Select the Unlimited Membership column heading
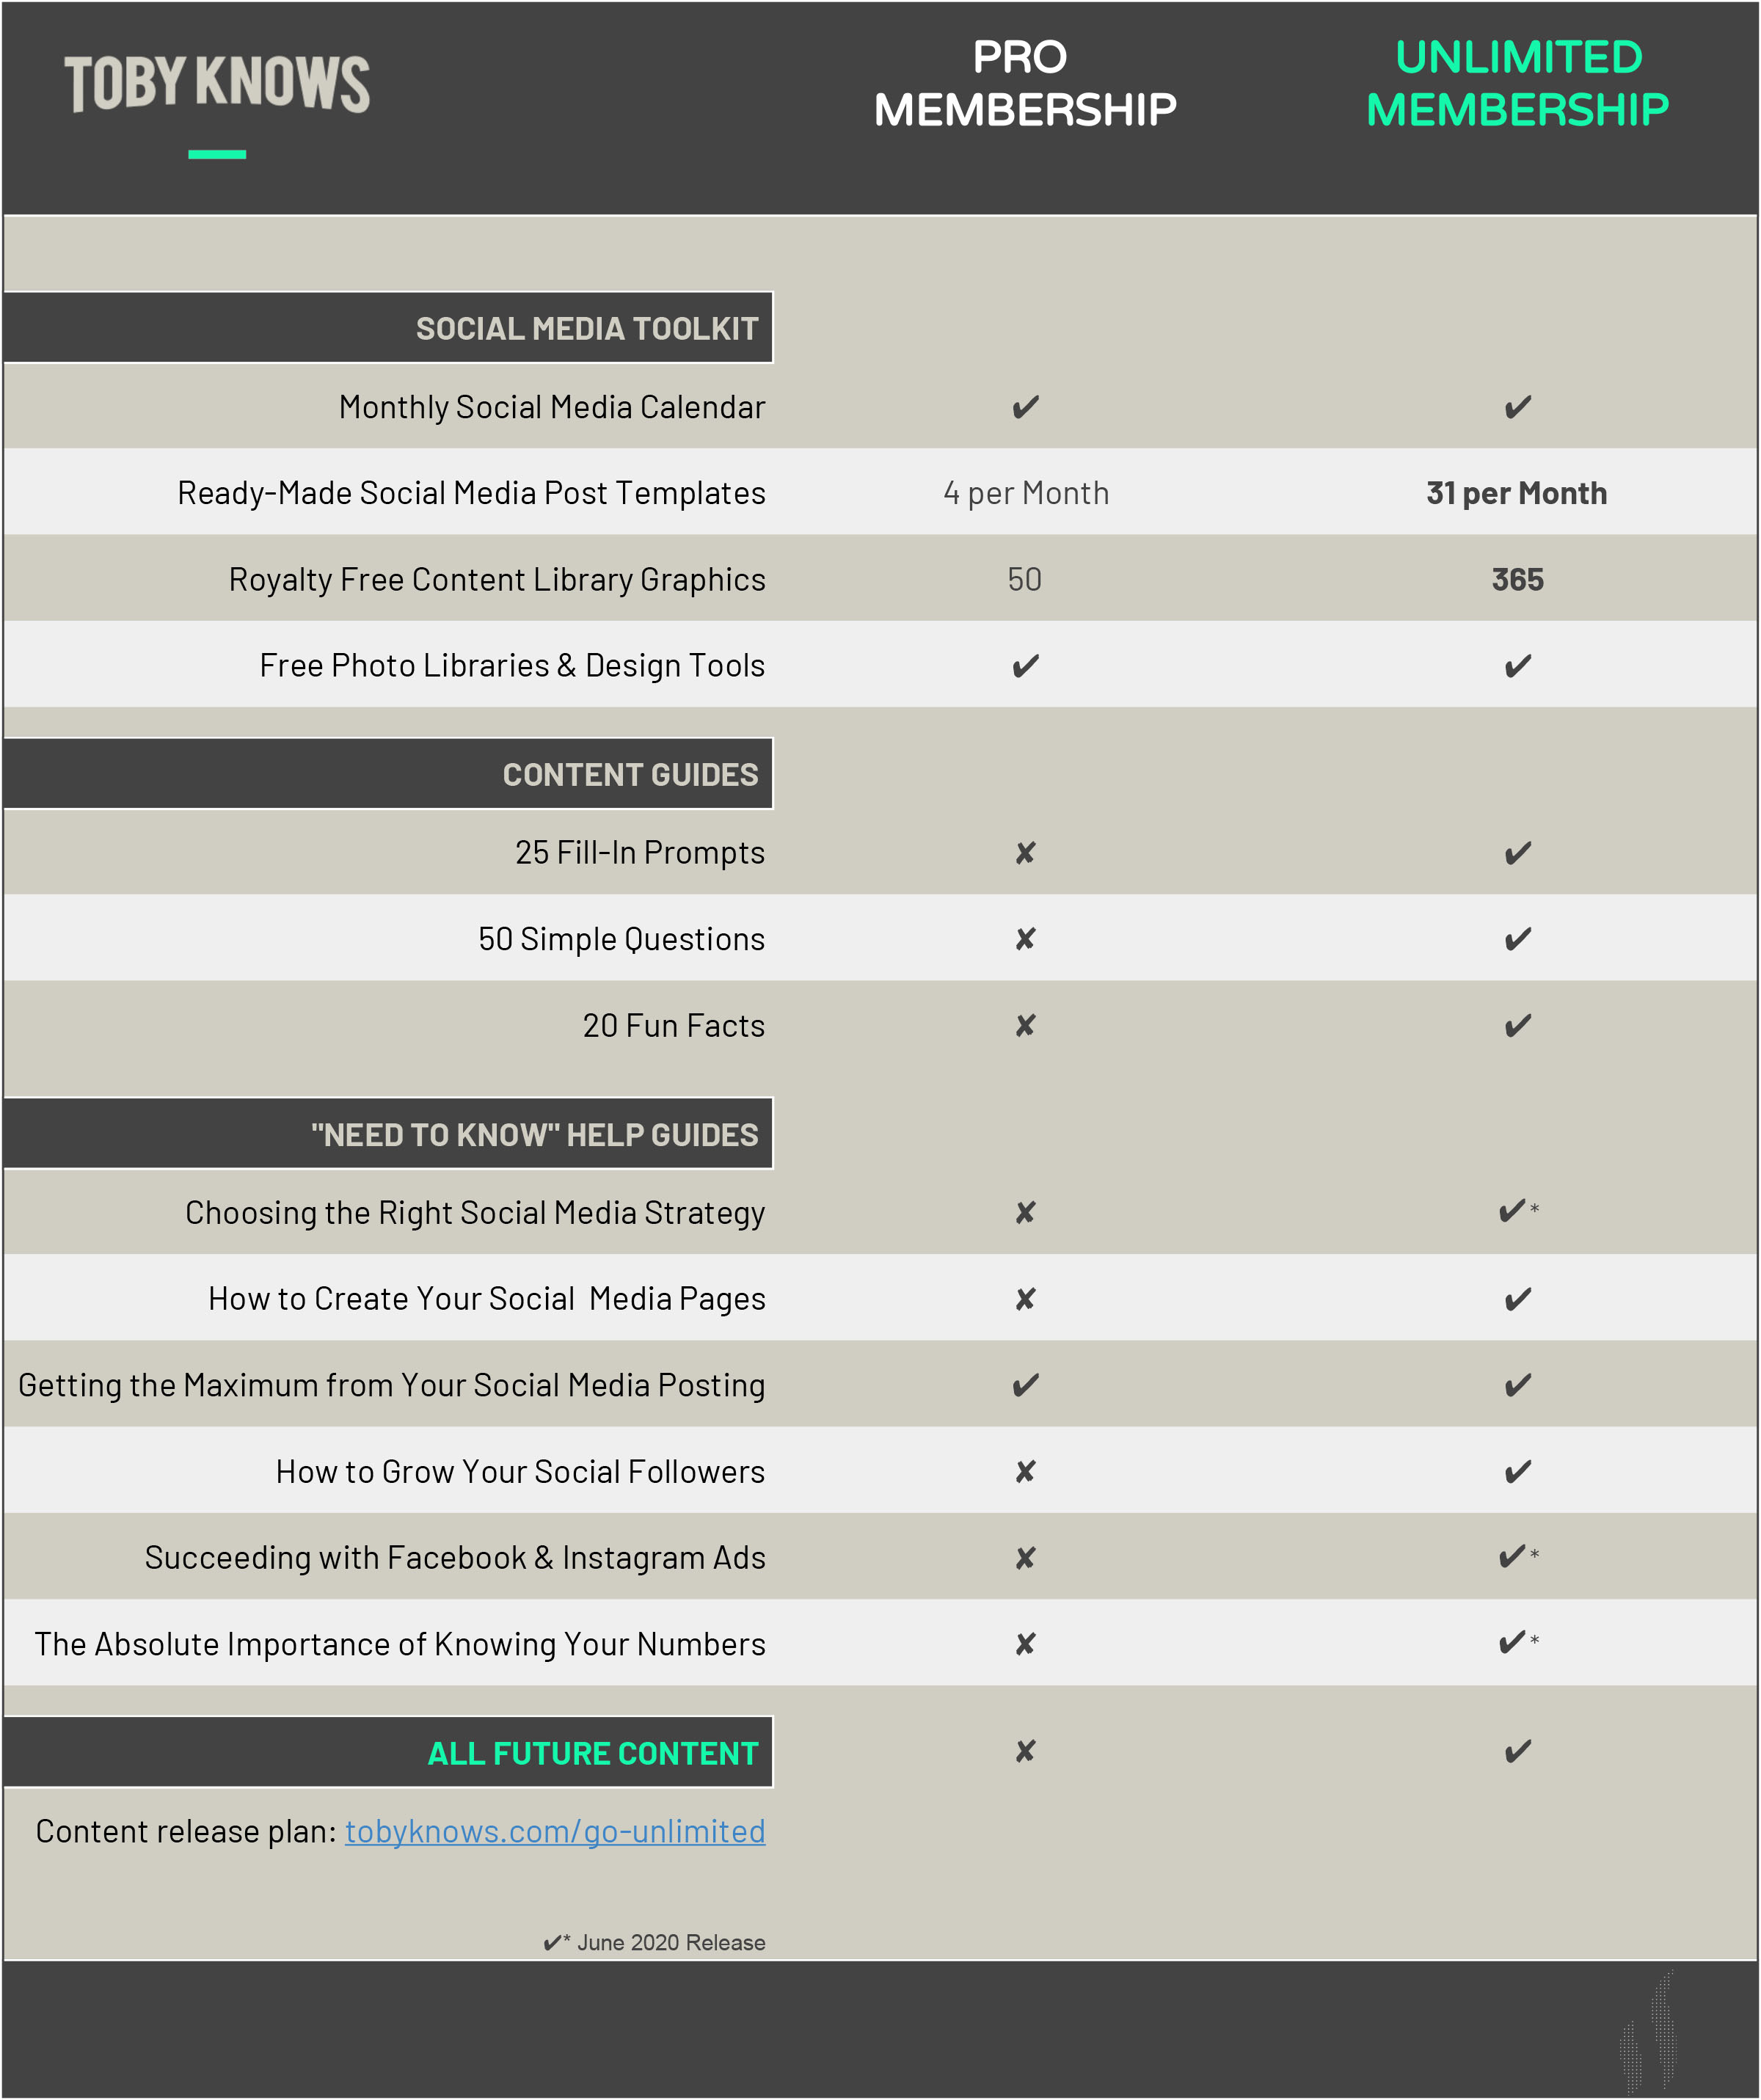 pos(1517,84)
